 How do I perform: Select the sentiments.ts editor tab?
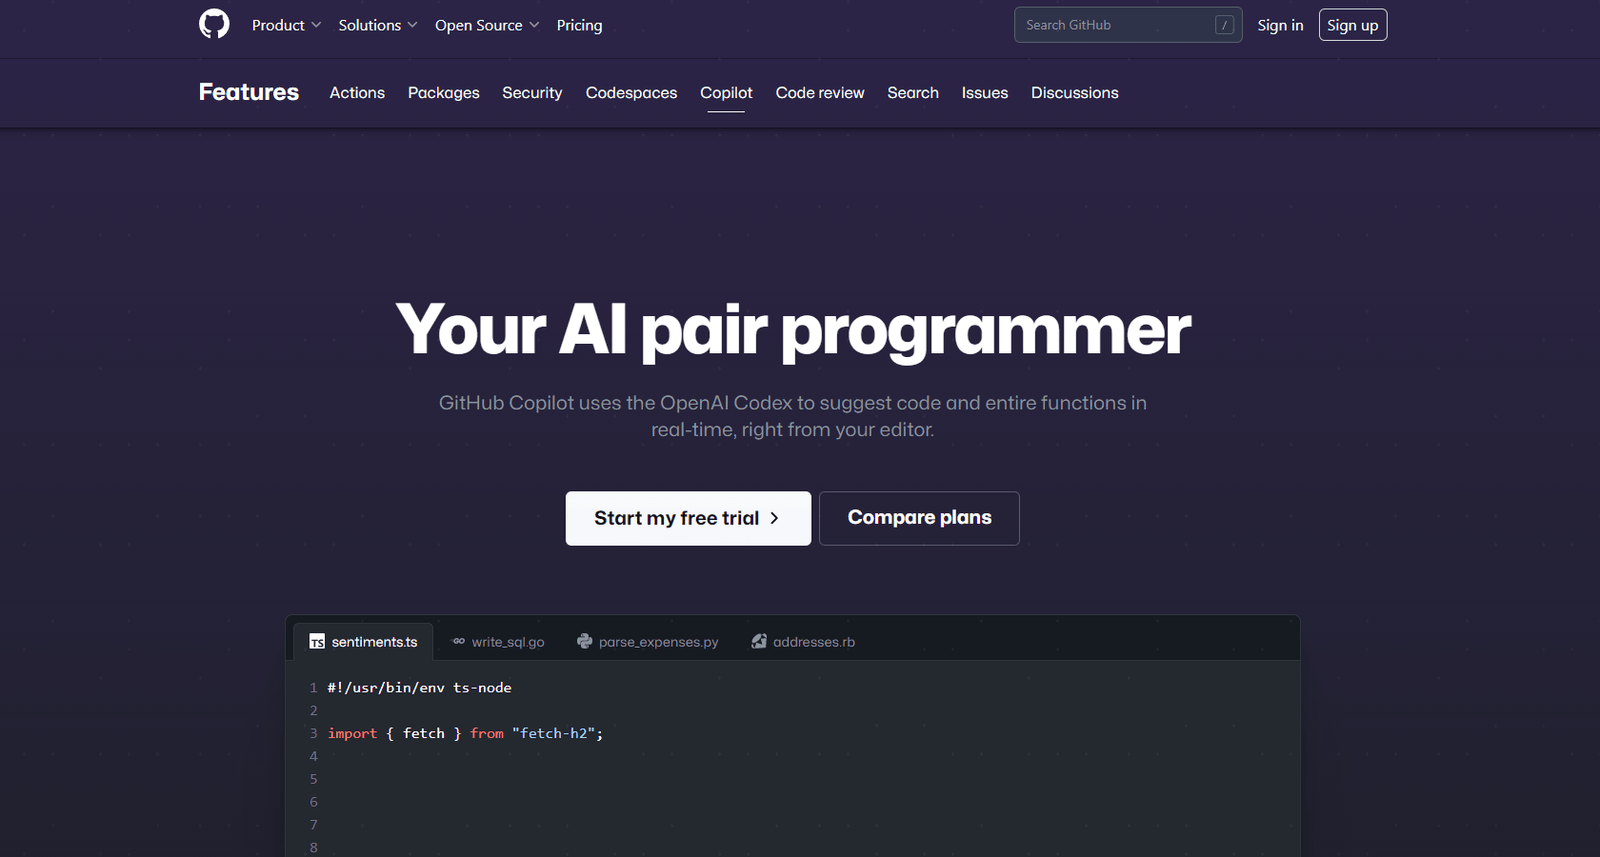pos(364,642)
